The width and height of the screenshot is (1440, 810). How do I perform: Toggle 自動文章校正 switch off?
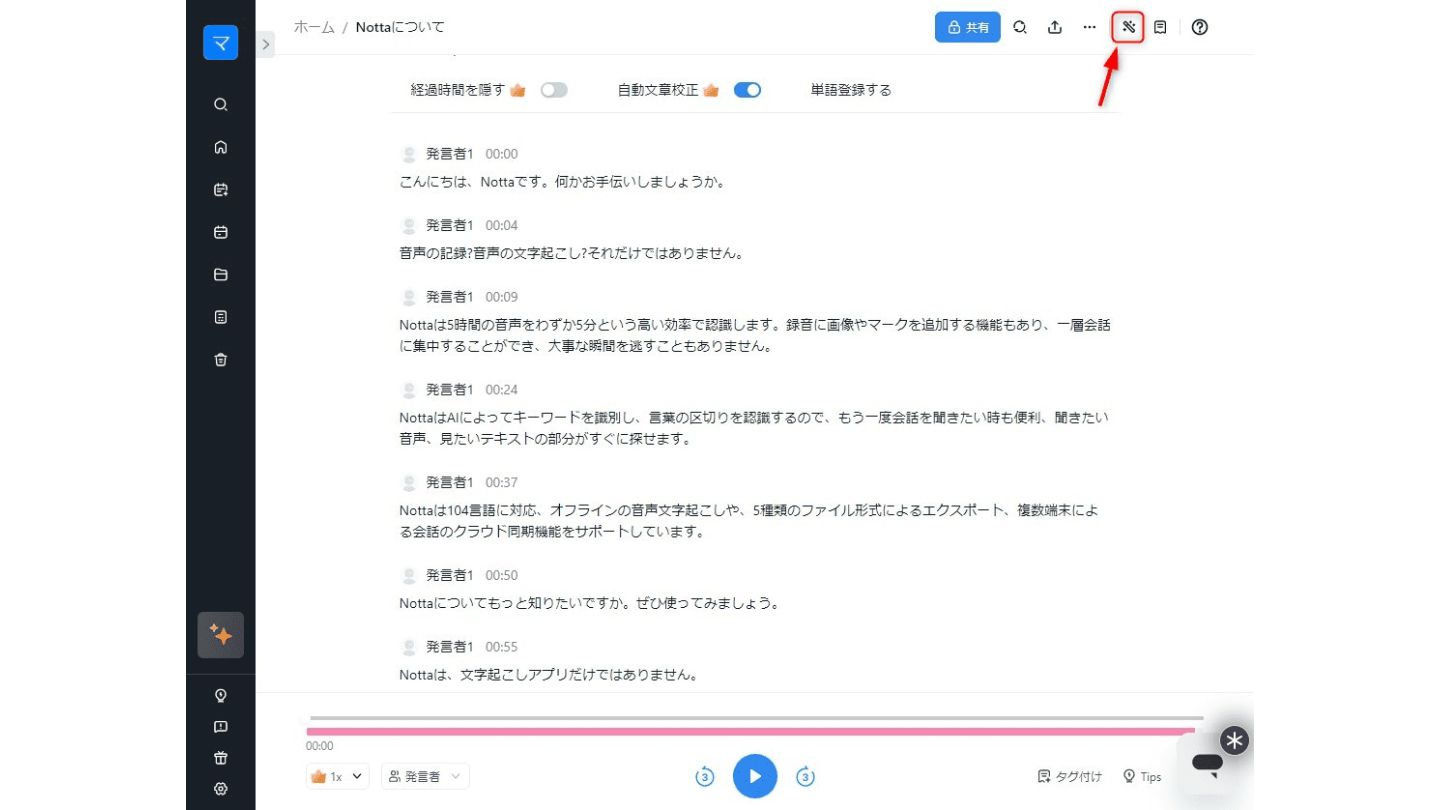[x=747, y=90]
